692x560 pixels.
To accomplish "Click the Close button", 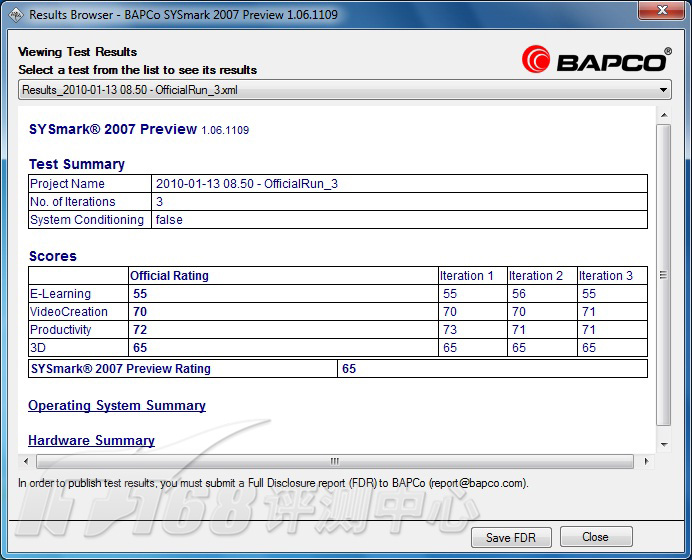I will coord(596,537).
